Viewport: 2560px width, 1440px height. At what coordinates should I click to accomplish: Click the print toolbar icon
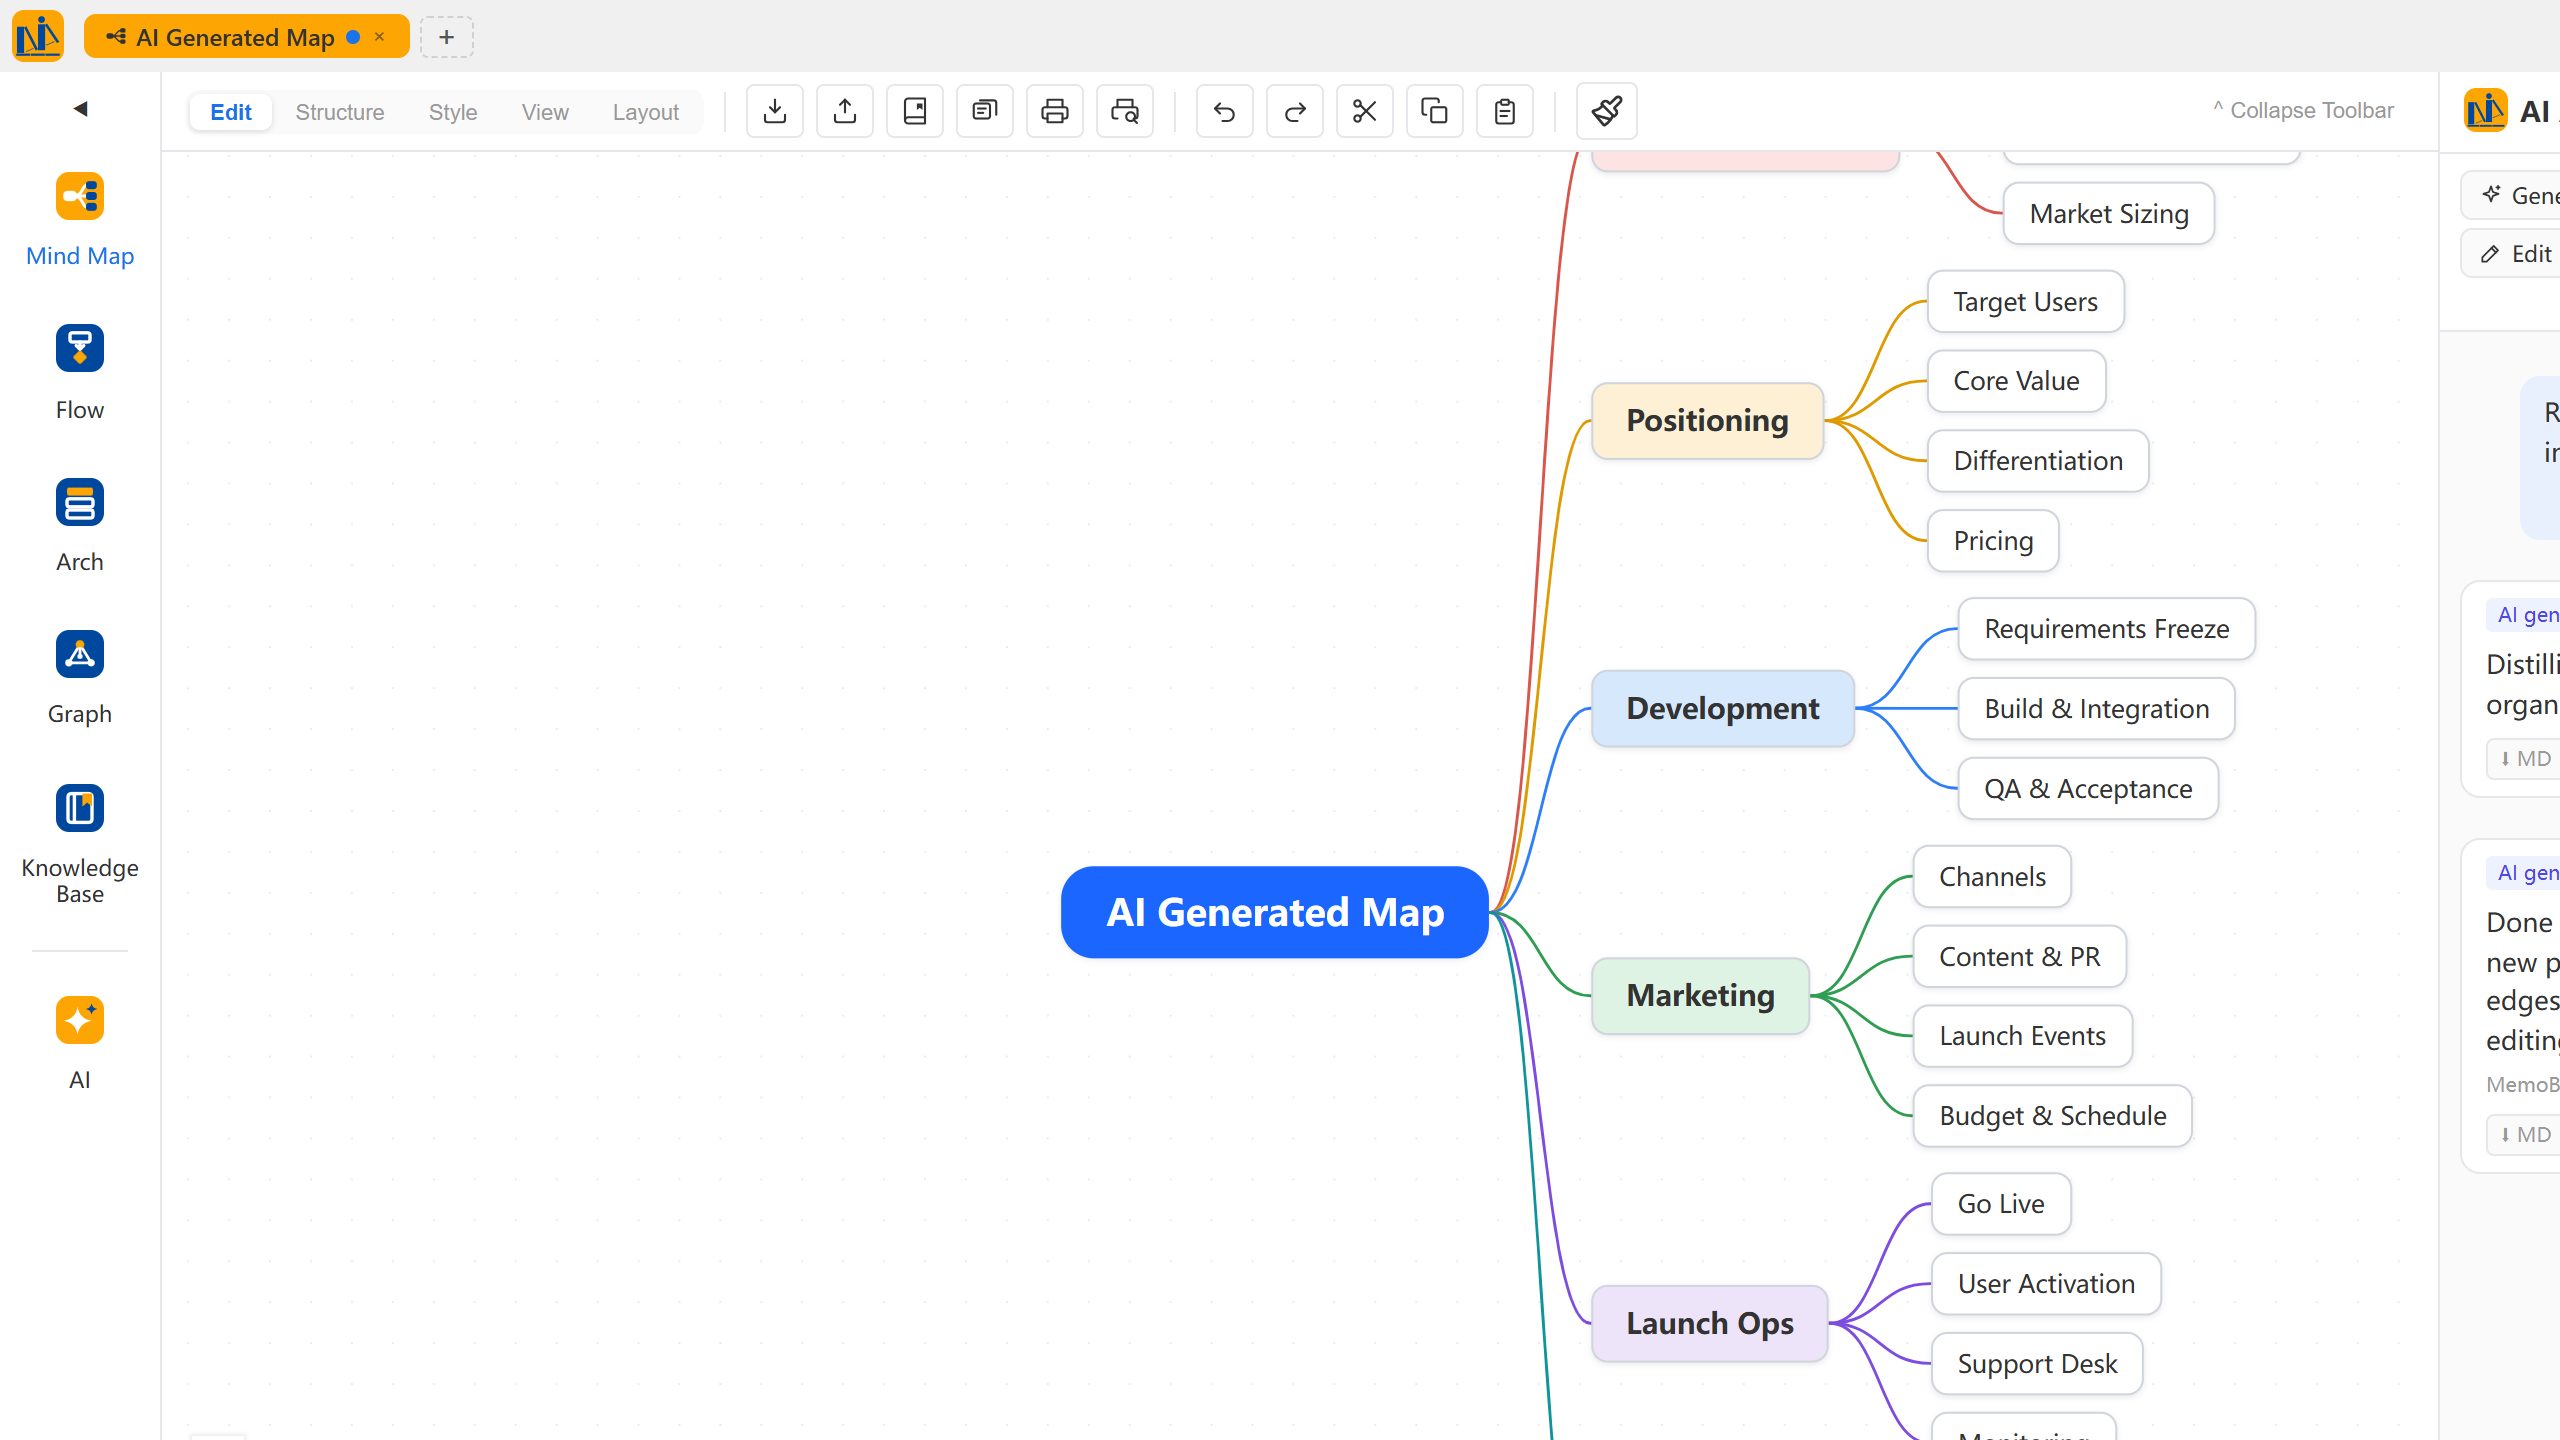1055,111
